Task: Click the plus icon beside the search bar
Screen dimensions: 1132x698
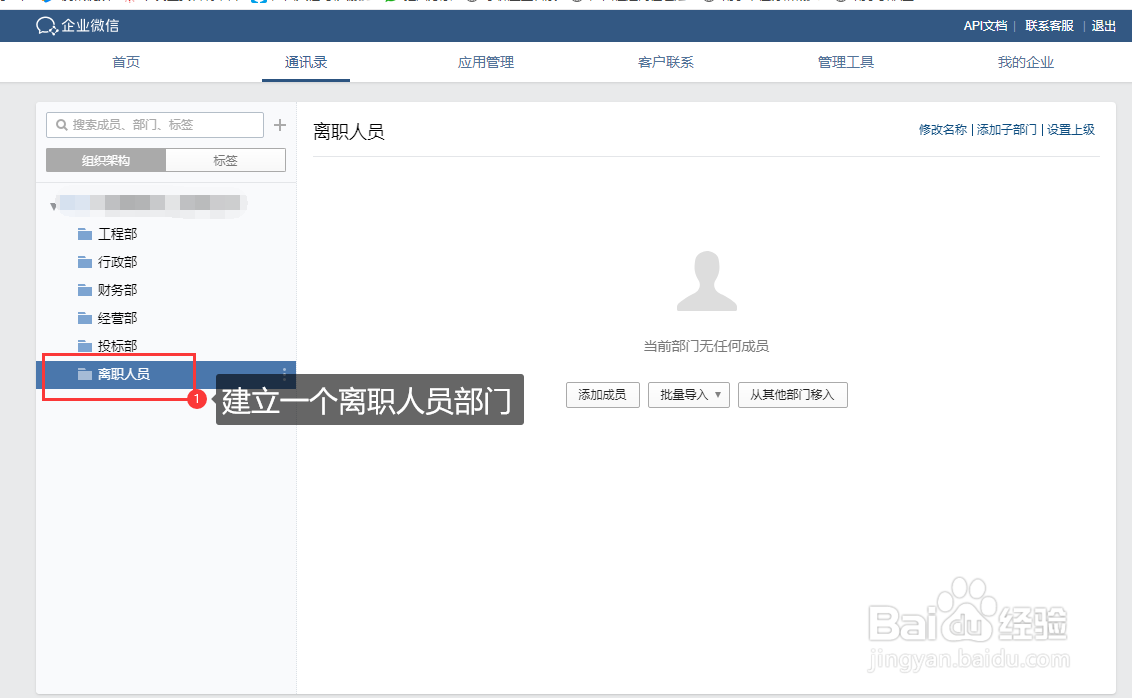Action: [280, 124]
